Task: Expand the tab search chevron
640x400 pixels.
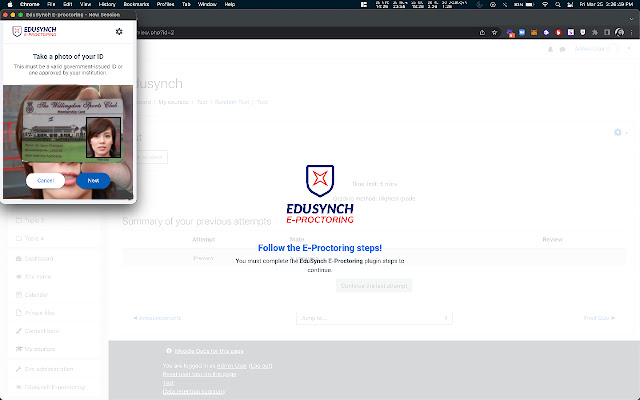Action: tap(631, 19)
